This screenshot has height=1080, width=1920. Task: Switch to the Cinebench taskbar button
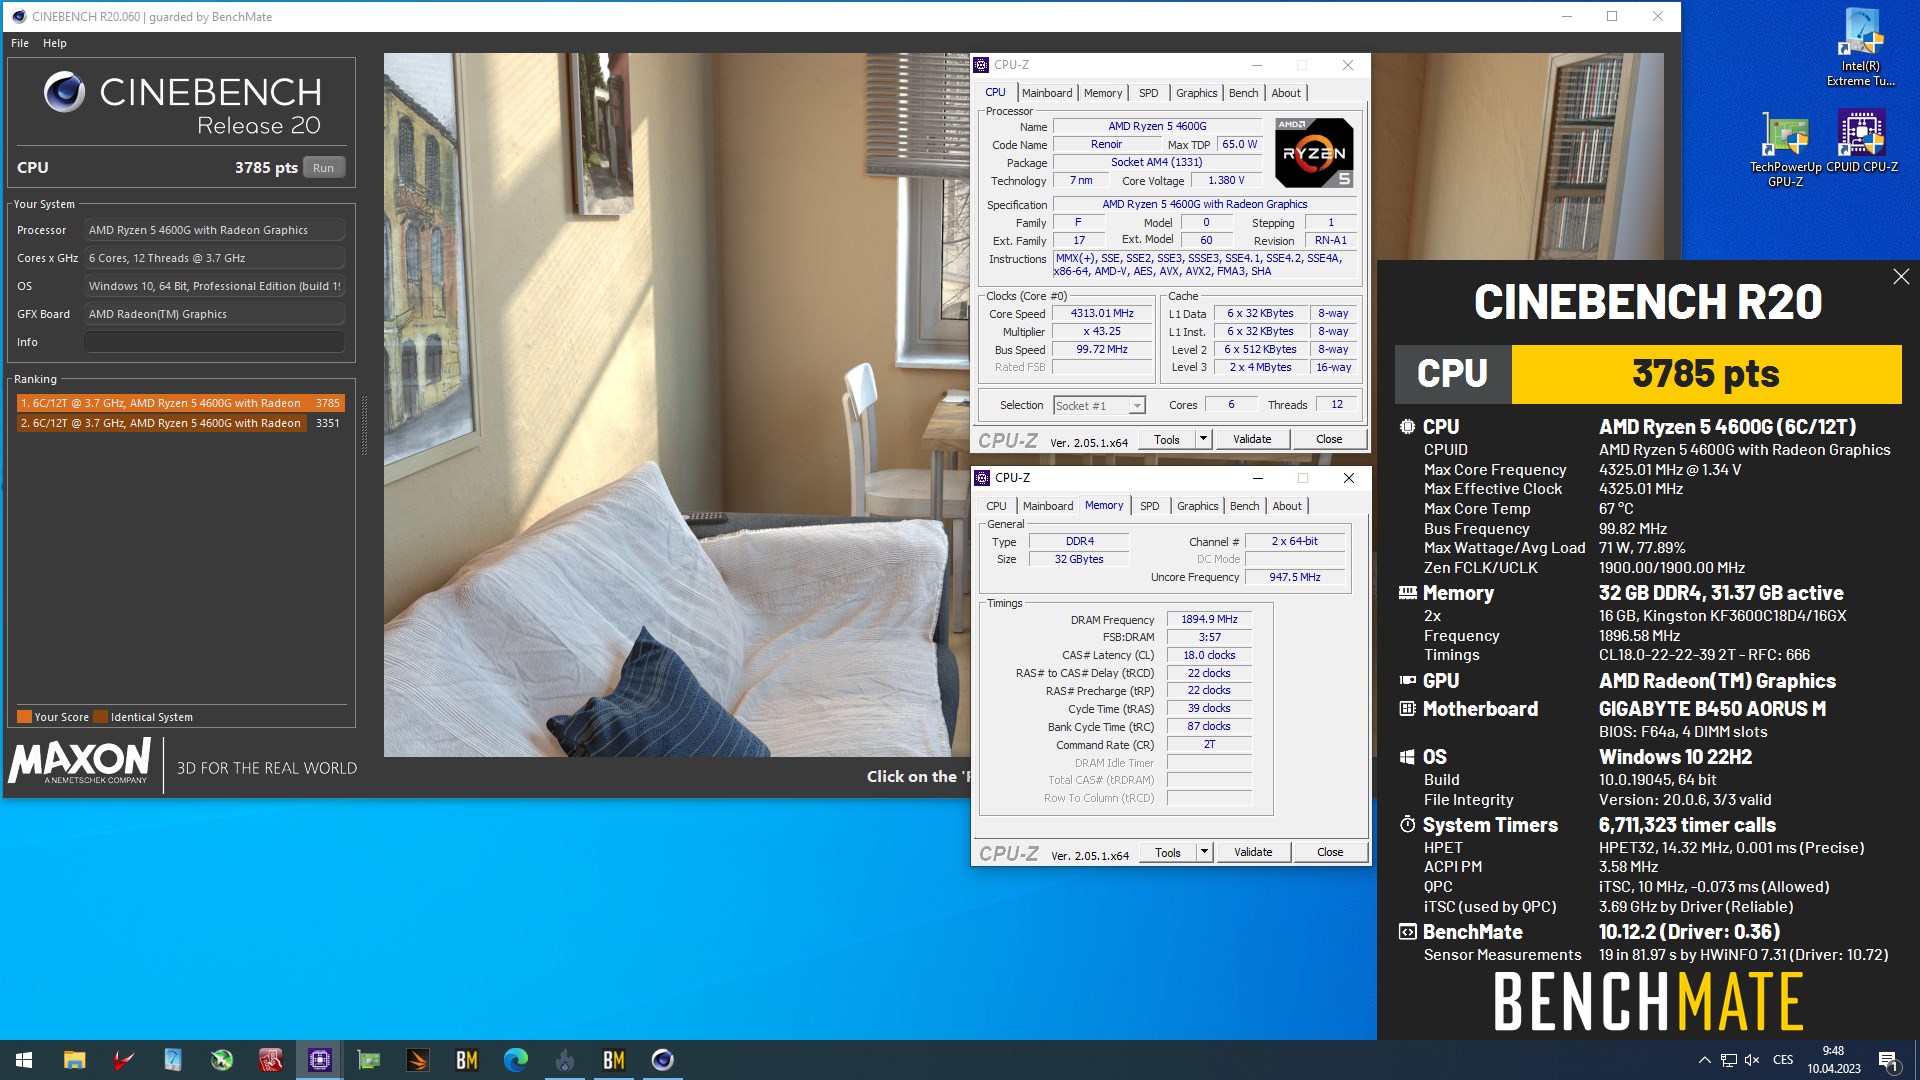pos(662,1060)
